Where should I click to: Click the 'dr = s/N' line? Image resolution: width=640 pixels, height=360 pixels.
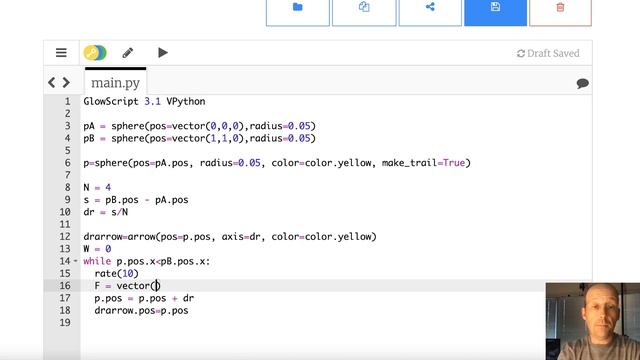point(106,212)
